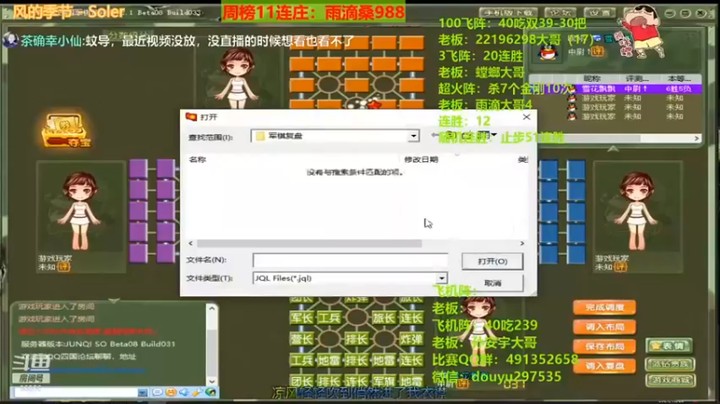Click the left player's avatar
Viewport: 720px width, 404px height.
80,212
